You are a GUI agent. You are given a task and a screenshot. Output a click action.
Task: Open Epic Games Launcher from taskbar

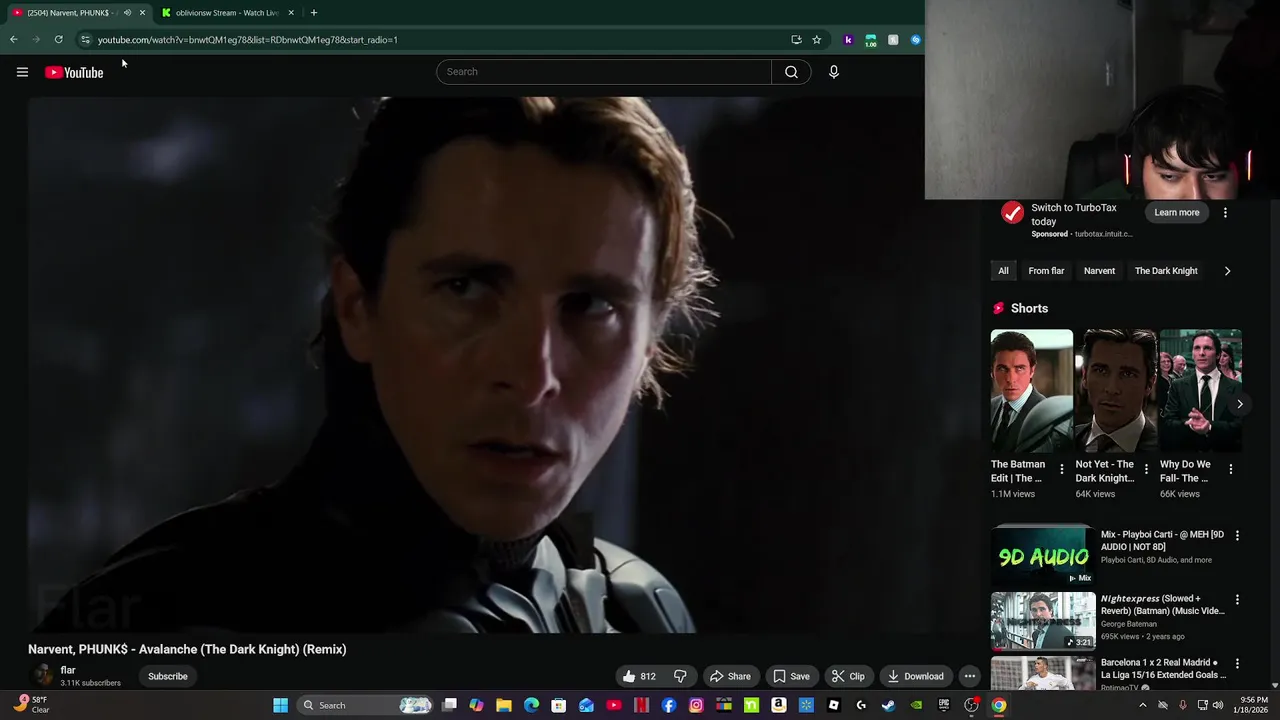point(943,705)
